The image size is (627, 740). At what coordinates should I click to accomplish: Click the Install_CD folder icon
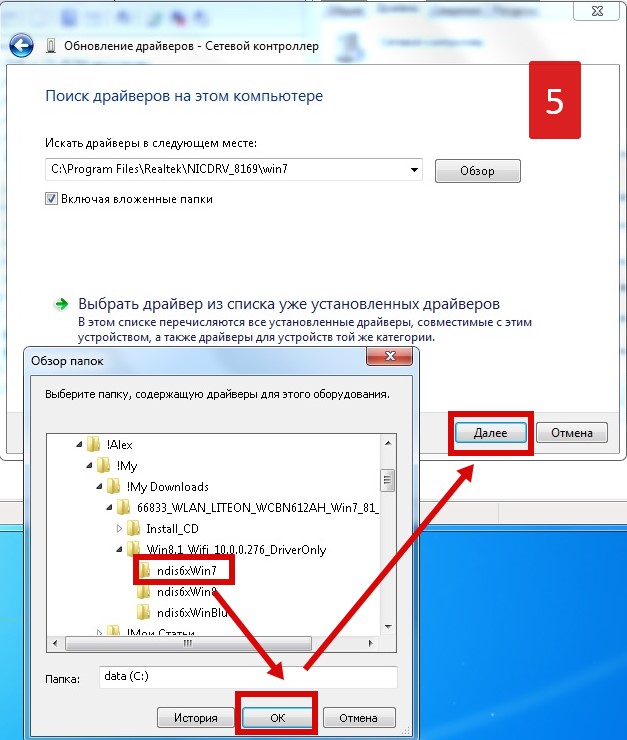(x=134, y=529)
